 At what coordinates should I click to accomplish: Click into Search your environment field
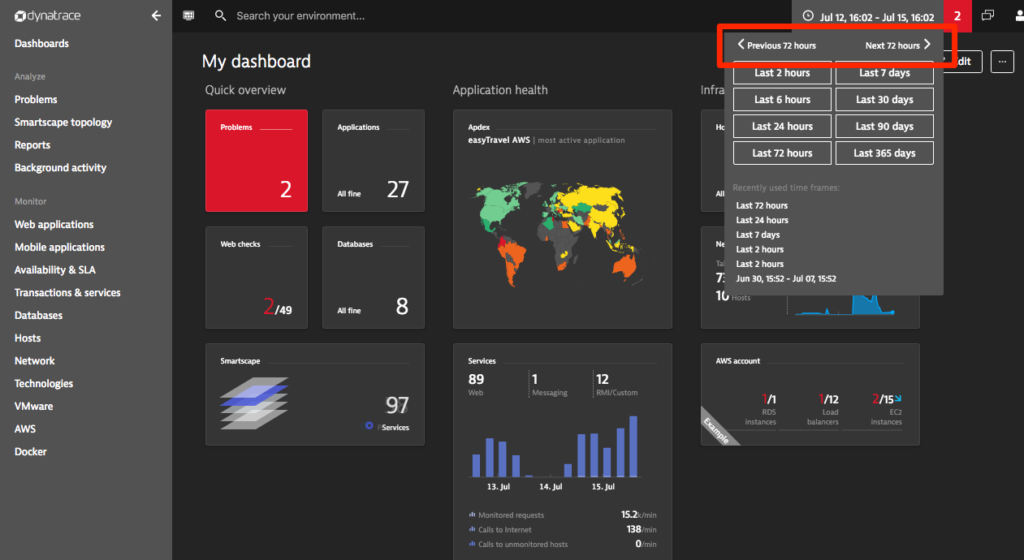[300, 16]
